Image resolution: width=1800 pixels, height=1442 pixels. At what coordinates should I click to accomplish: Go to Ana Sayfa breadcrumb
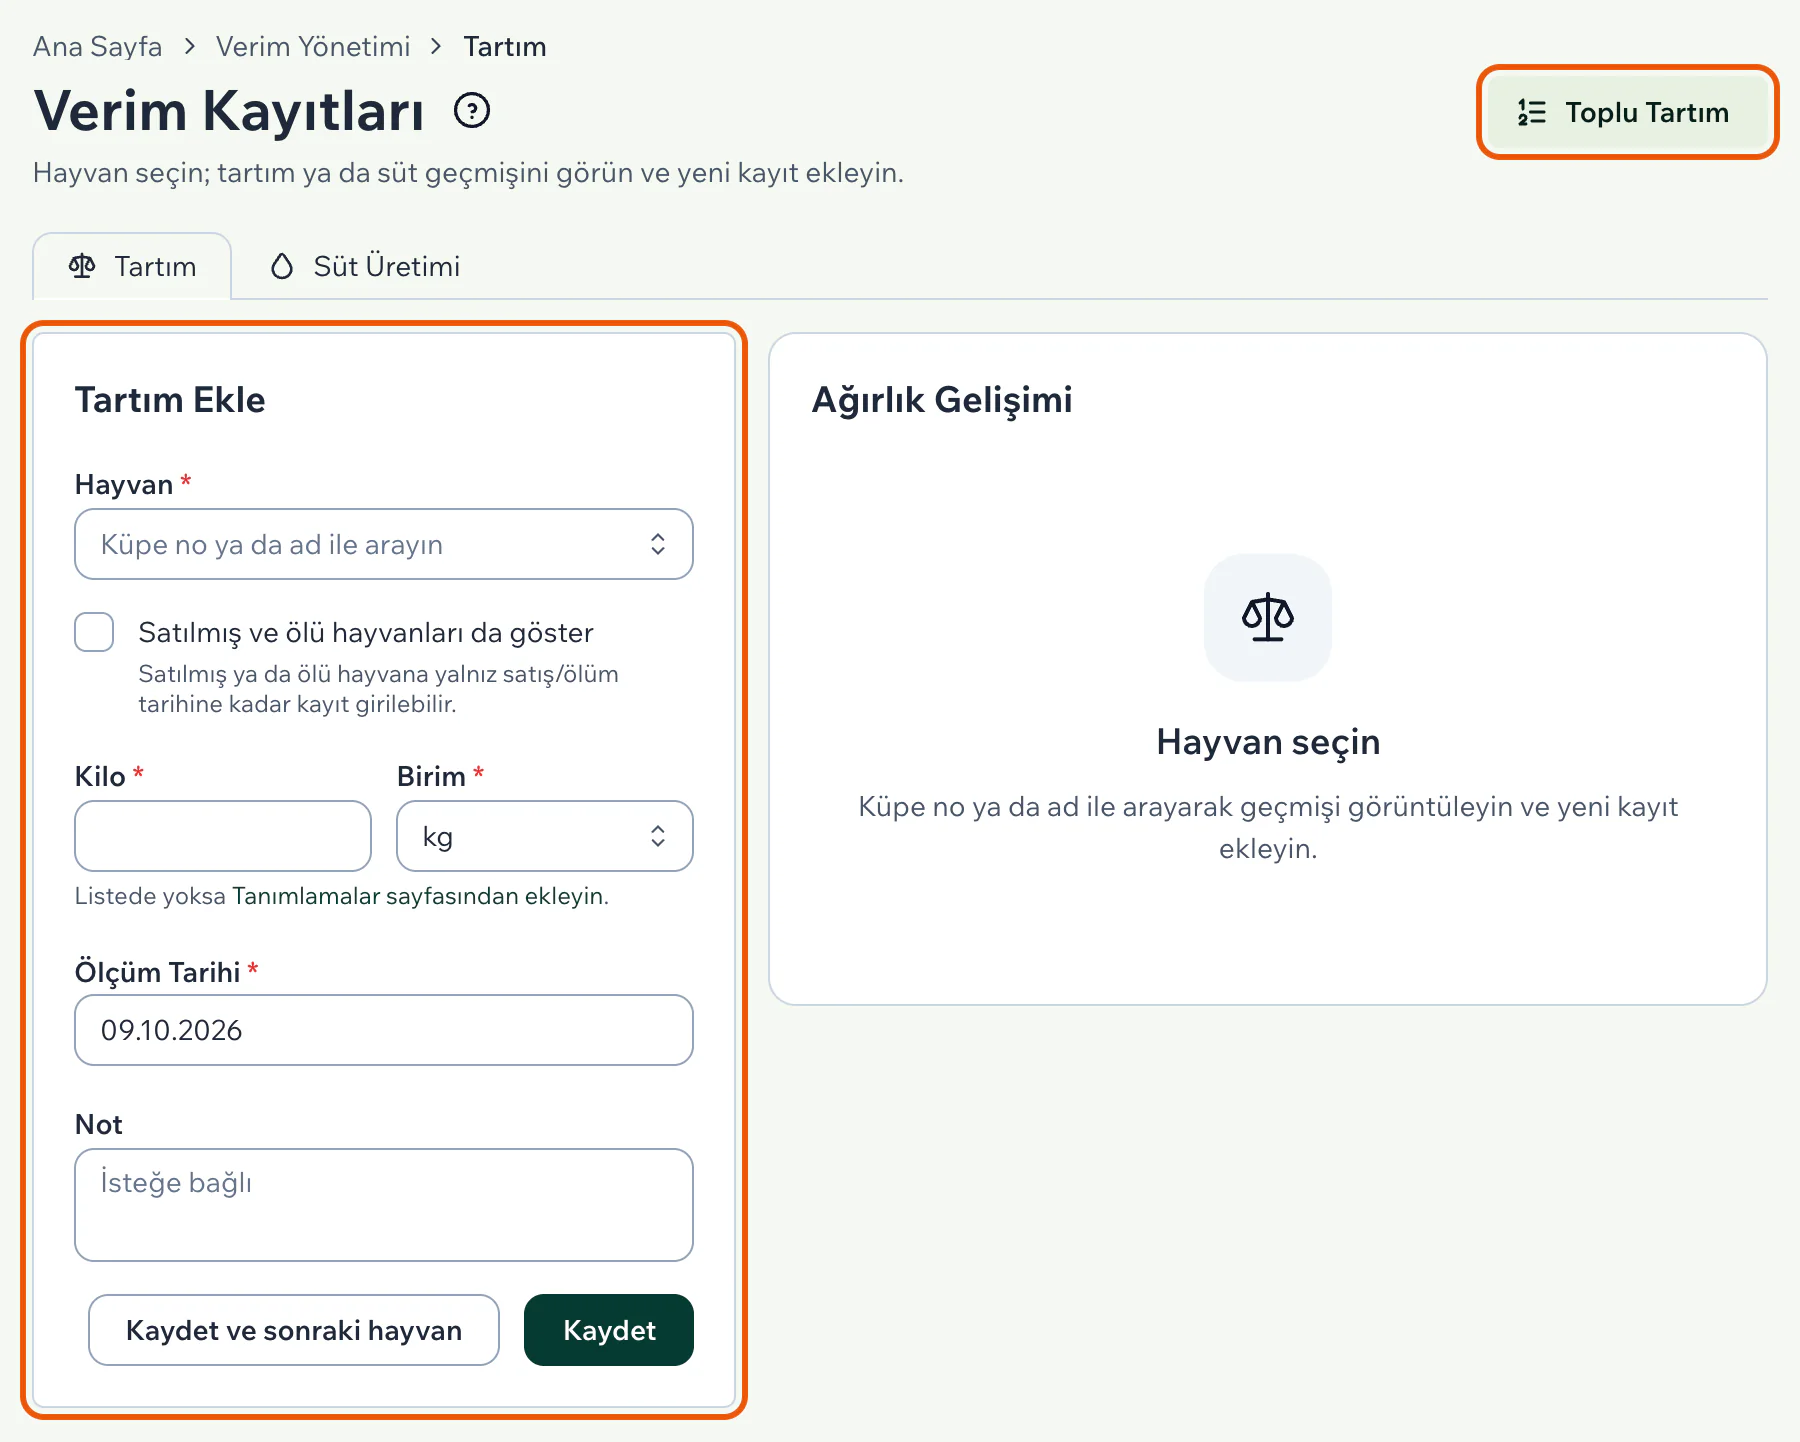pyautogui.click(x=97, y=47)
